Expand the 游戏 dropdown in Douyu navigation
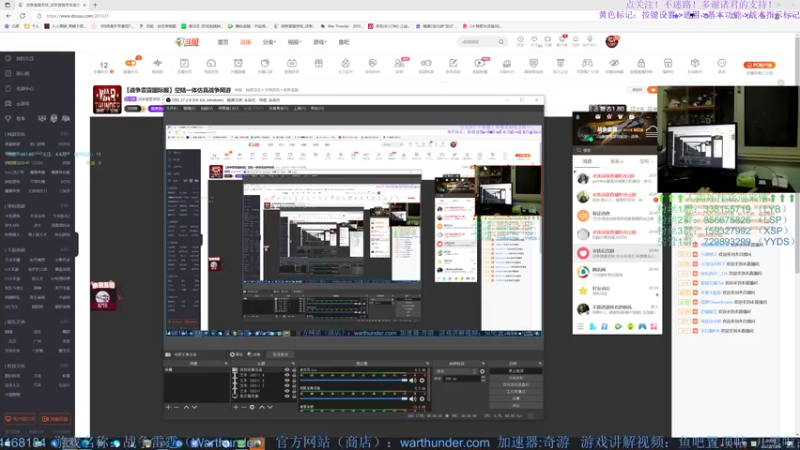The width and height of the screenshot is (800, 450). [320, 42]
